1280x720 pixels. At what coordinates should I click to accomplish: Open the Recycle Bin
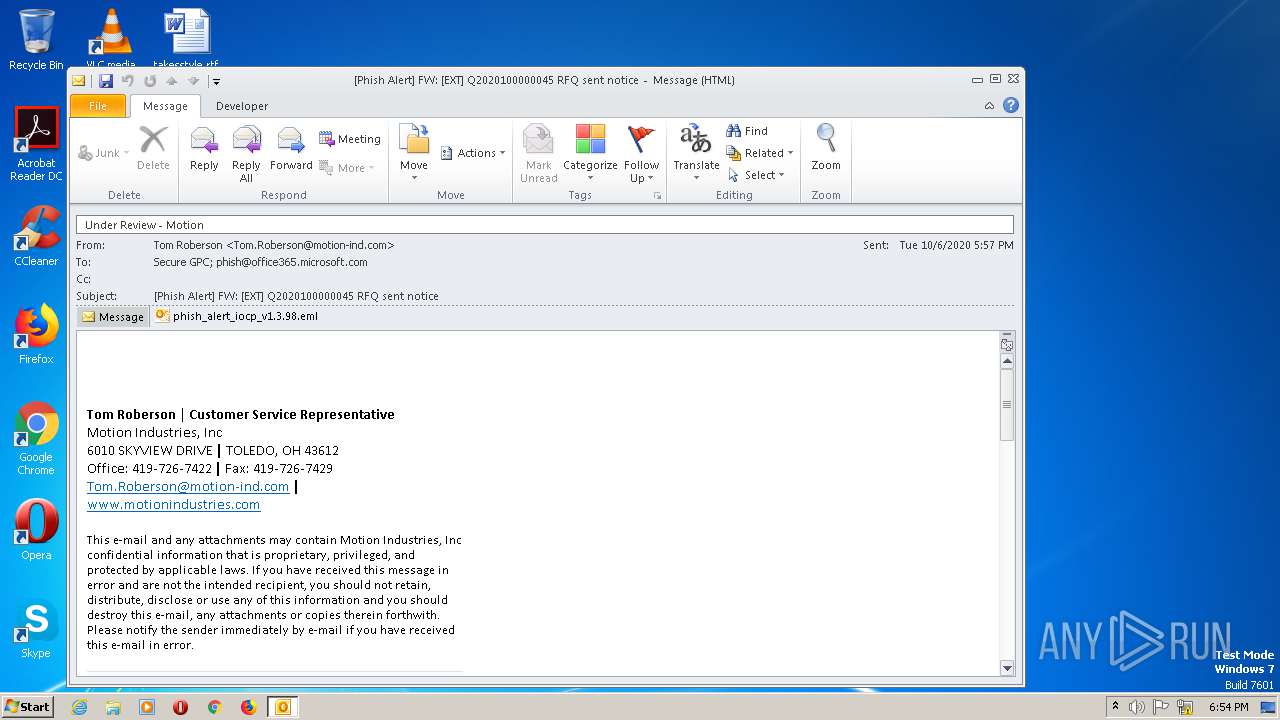(x=36, y=39)
